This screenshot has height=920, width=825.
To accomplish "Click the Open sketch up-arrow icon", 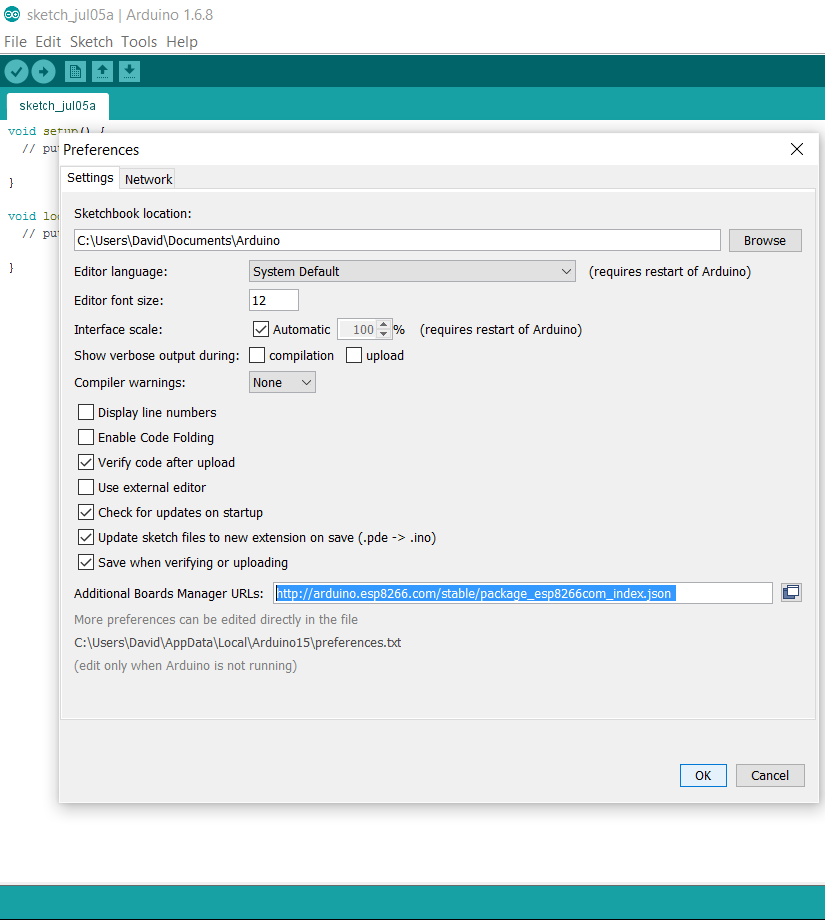I will pyautogui.click(x=102, y=72).
